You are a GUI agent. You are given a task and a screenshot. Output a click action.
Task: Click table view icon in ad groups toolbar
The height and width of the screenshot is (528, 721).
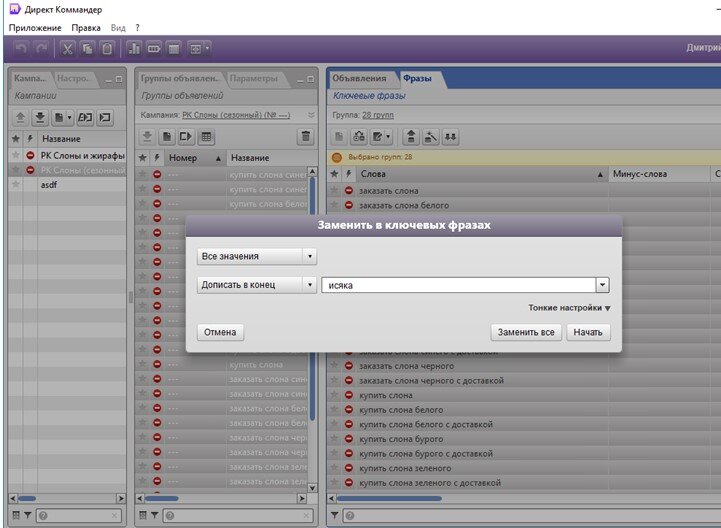(206, 137)
